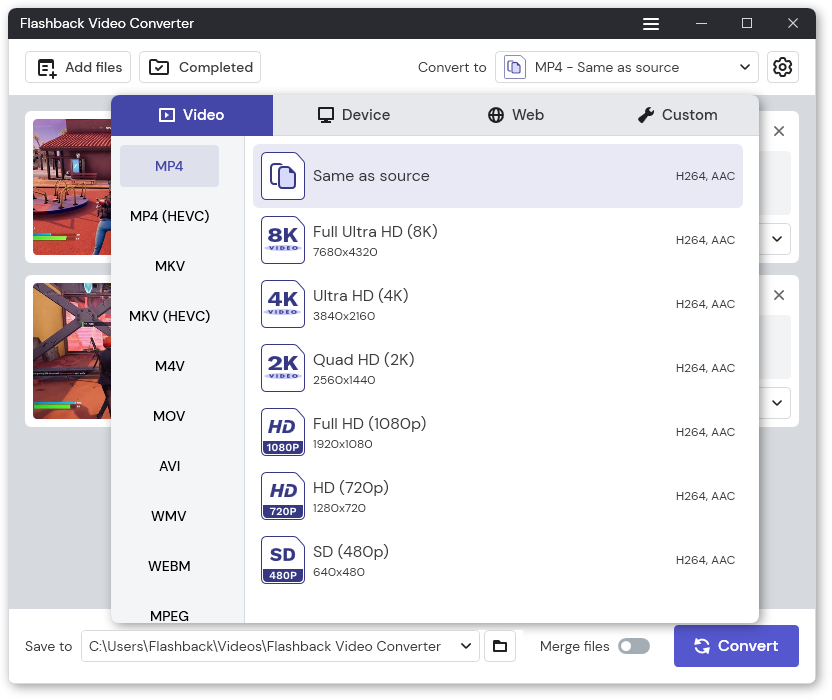
Task: Expand the Convert to format dropdown
Action: pyautogui.click(x=744, y=67)
